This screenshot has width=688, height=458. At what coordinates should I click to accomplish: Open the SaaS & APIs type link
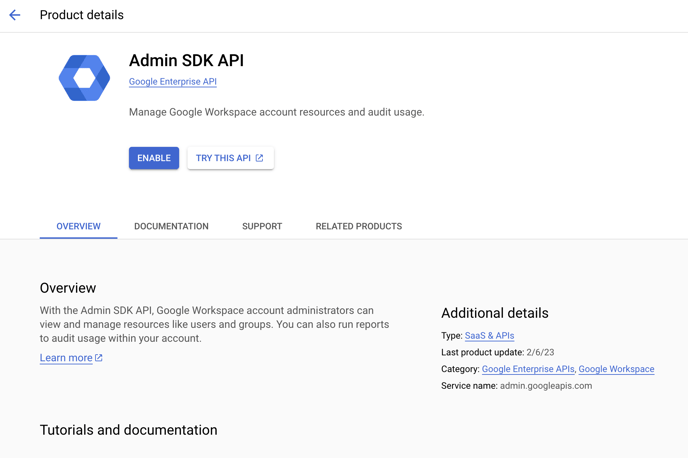click(x=489, y=336)
